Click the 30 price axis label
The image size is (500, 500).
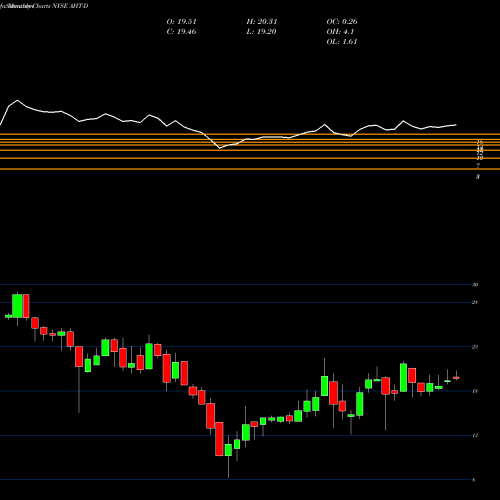click(475, 285)
